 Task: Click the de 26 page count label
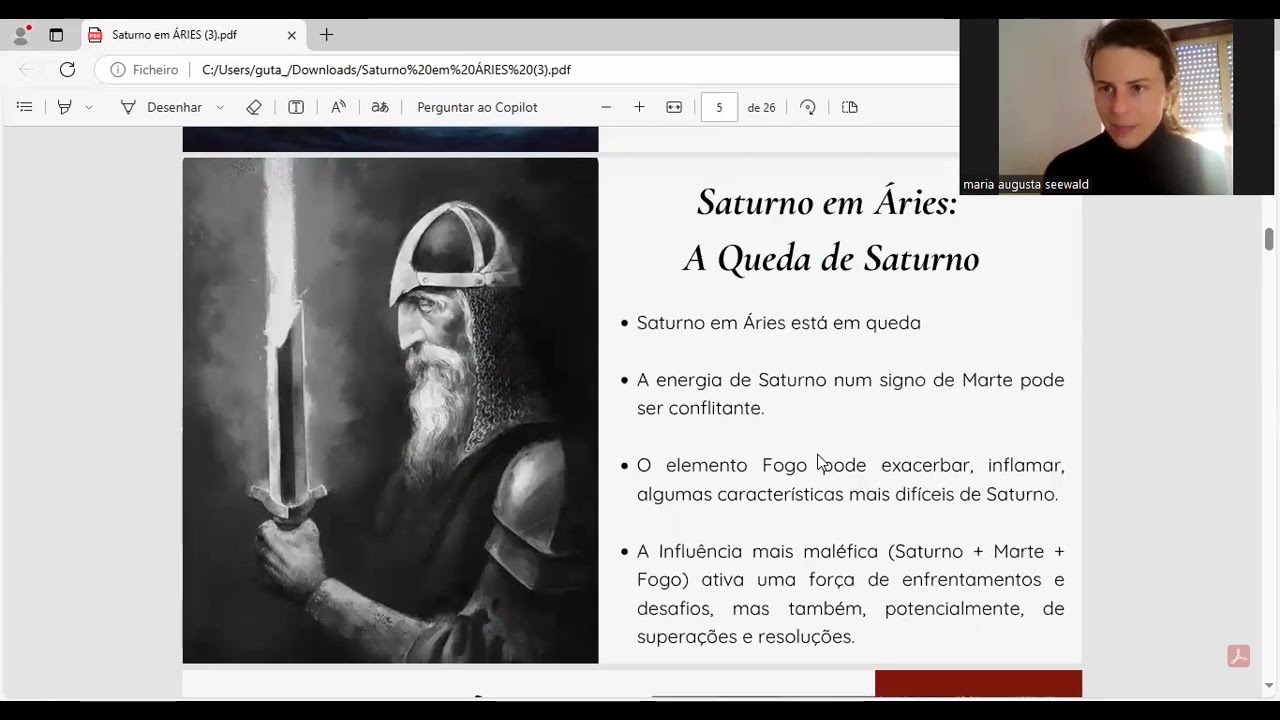(761, 107)
